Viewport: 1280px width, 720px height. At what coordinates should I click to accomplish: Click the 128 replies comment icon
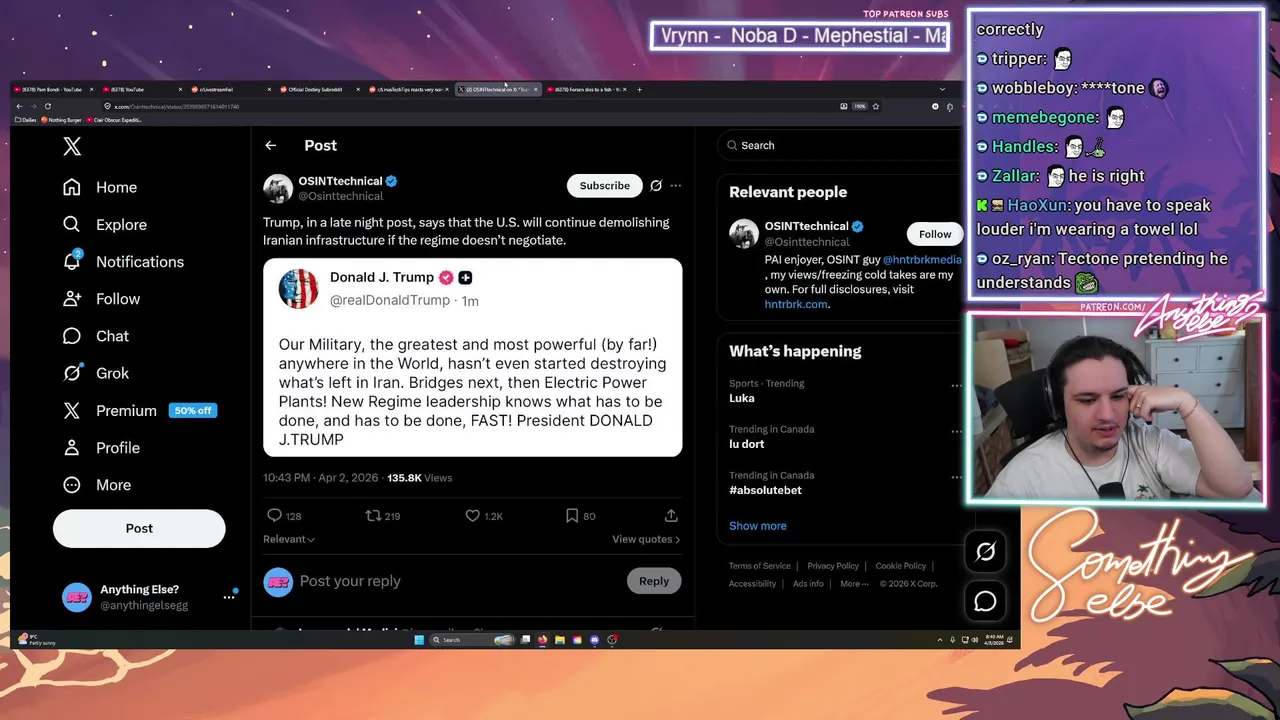coord(274,515)
